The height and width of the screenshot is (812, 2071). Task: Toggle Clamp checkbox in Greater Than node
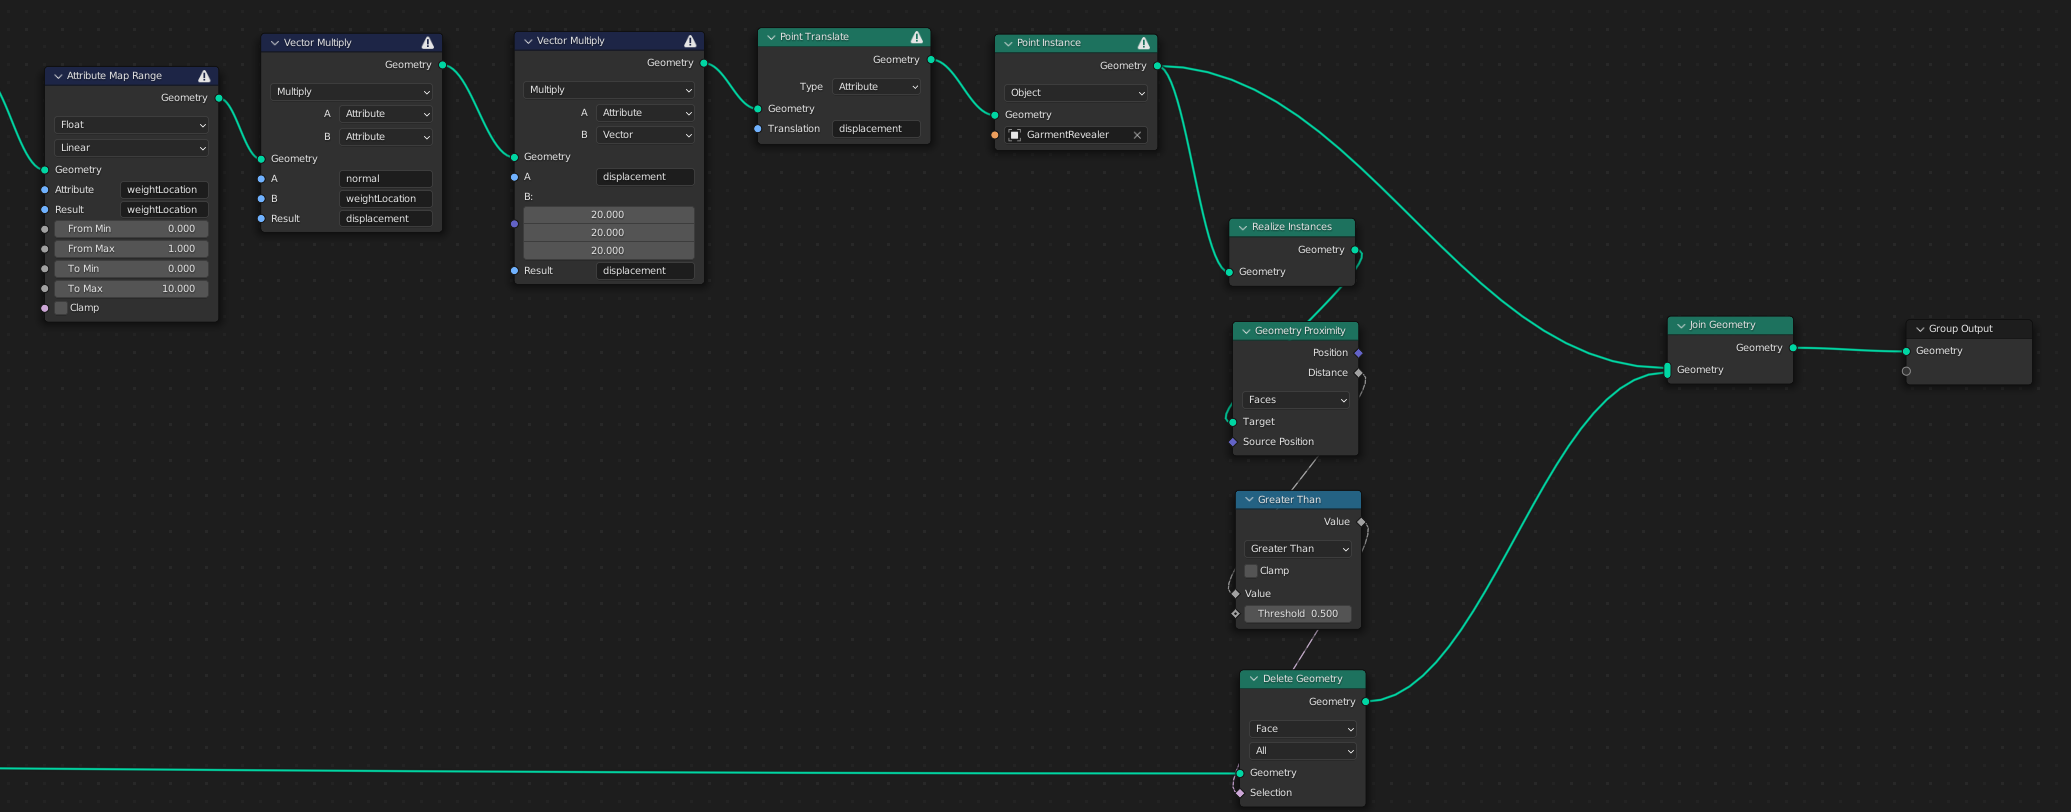tap(1251, 571)
